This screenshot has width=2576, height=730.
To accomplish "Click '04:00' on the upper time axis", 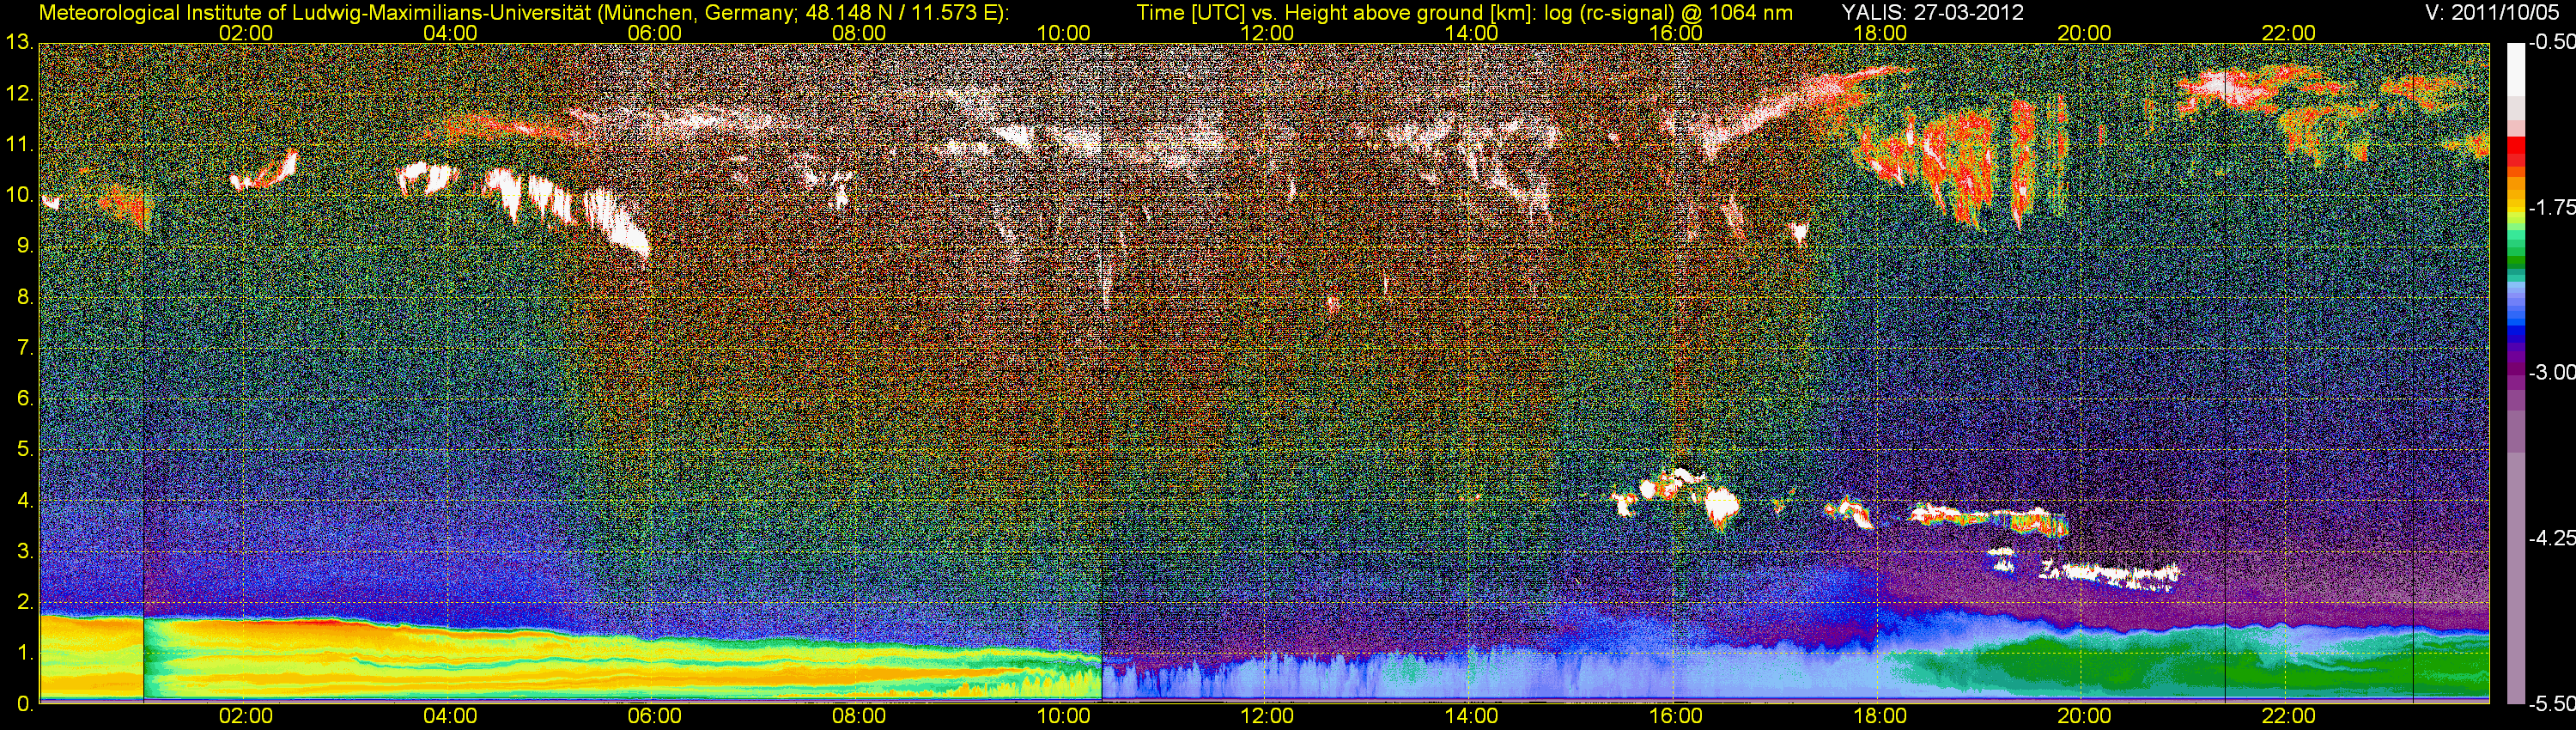I will [450, 33].
